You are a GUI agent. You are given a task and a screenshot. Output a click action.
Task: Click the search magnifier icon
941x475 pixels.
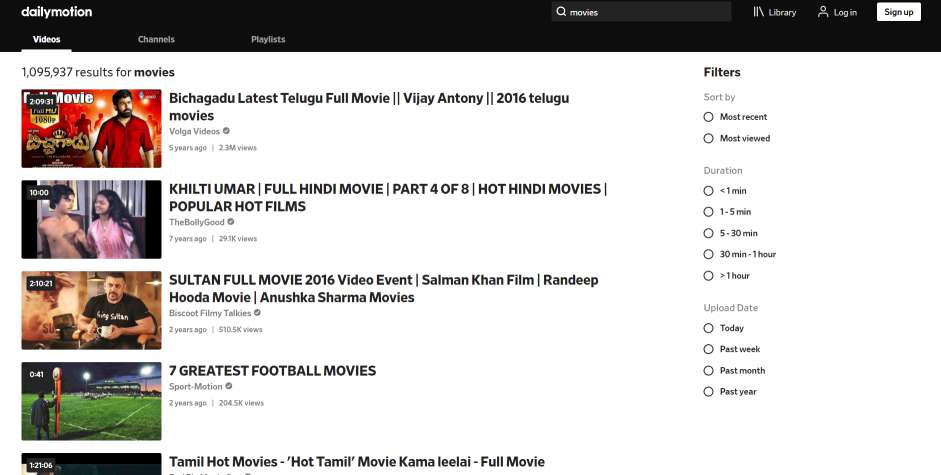(x=561, y=11)
